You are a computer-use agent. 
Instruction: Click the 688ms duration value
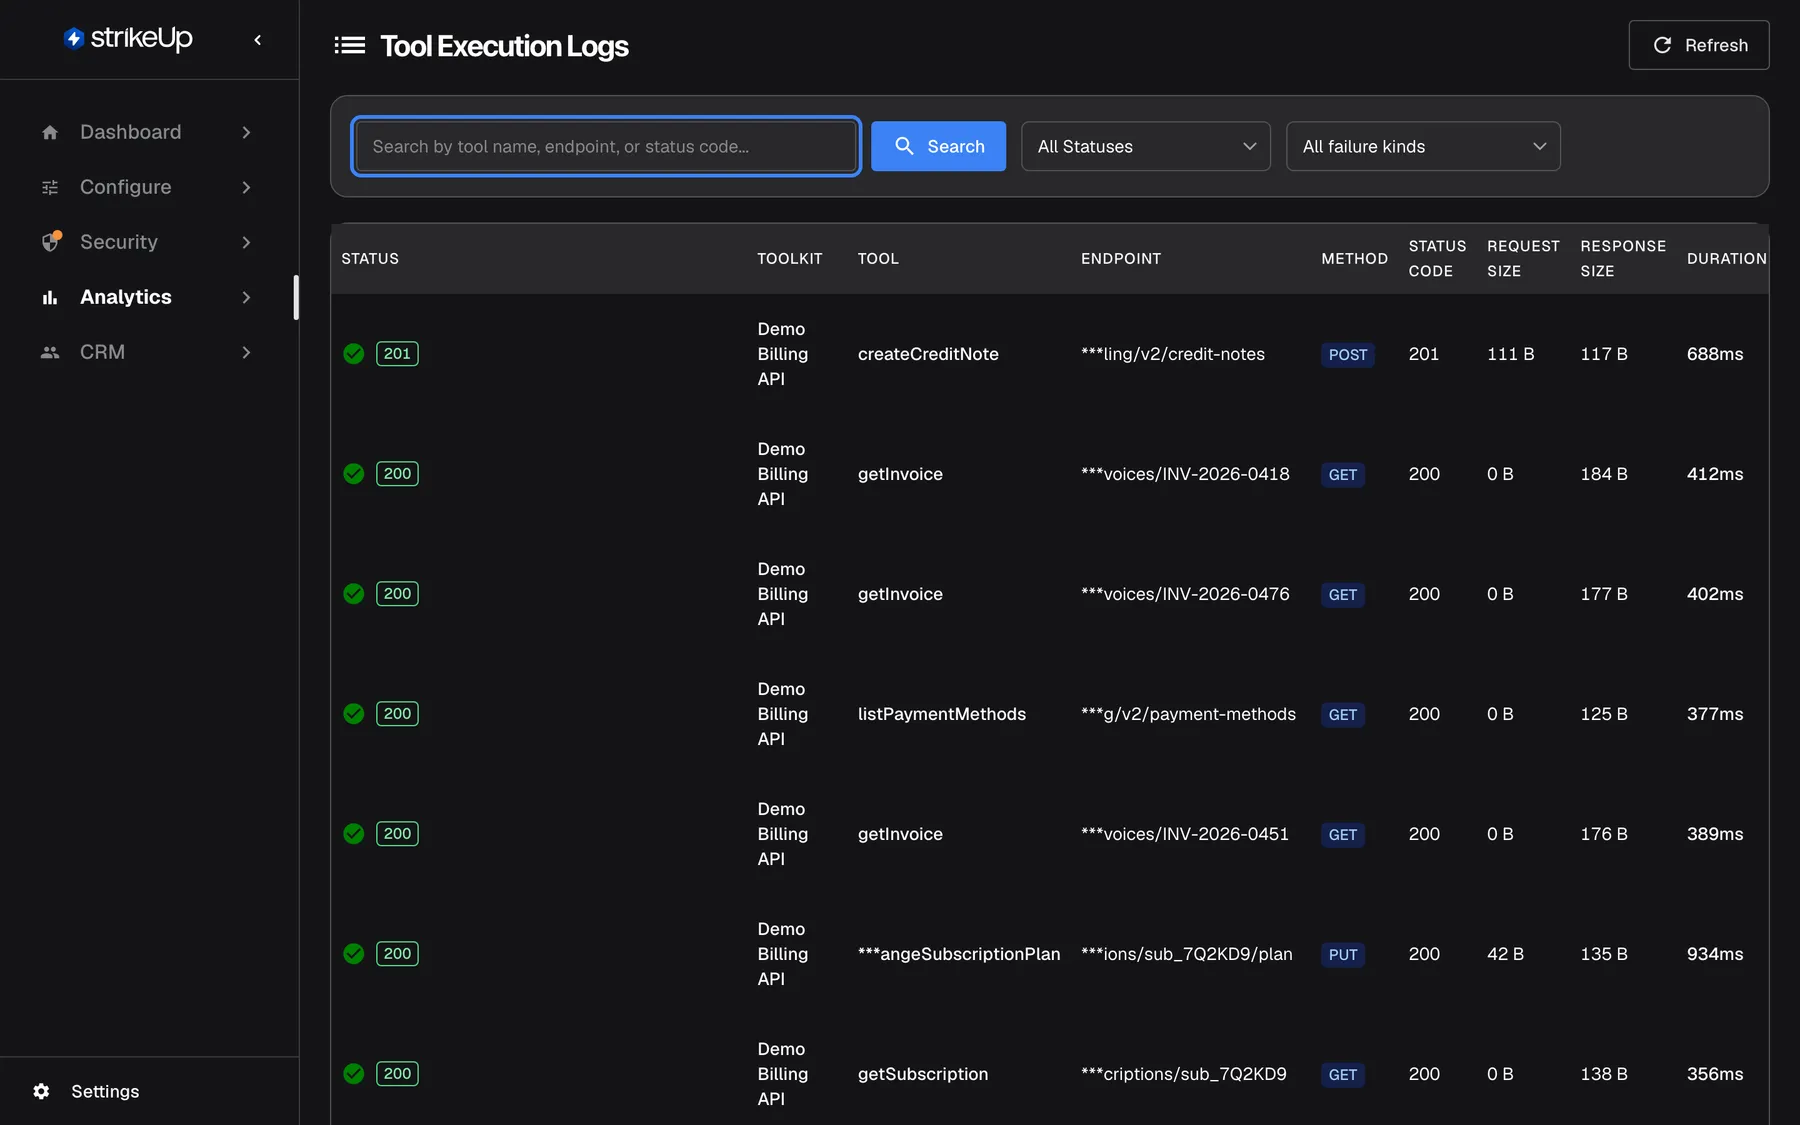[x=1715, y=354]
